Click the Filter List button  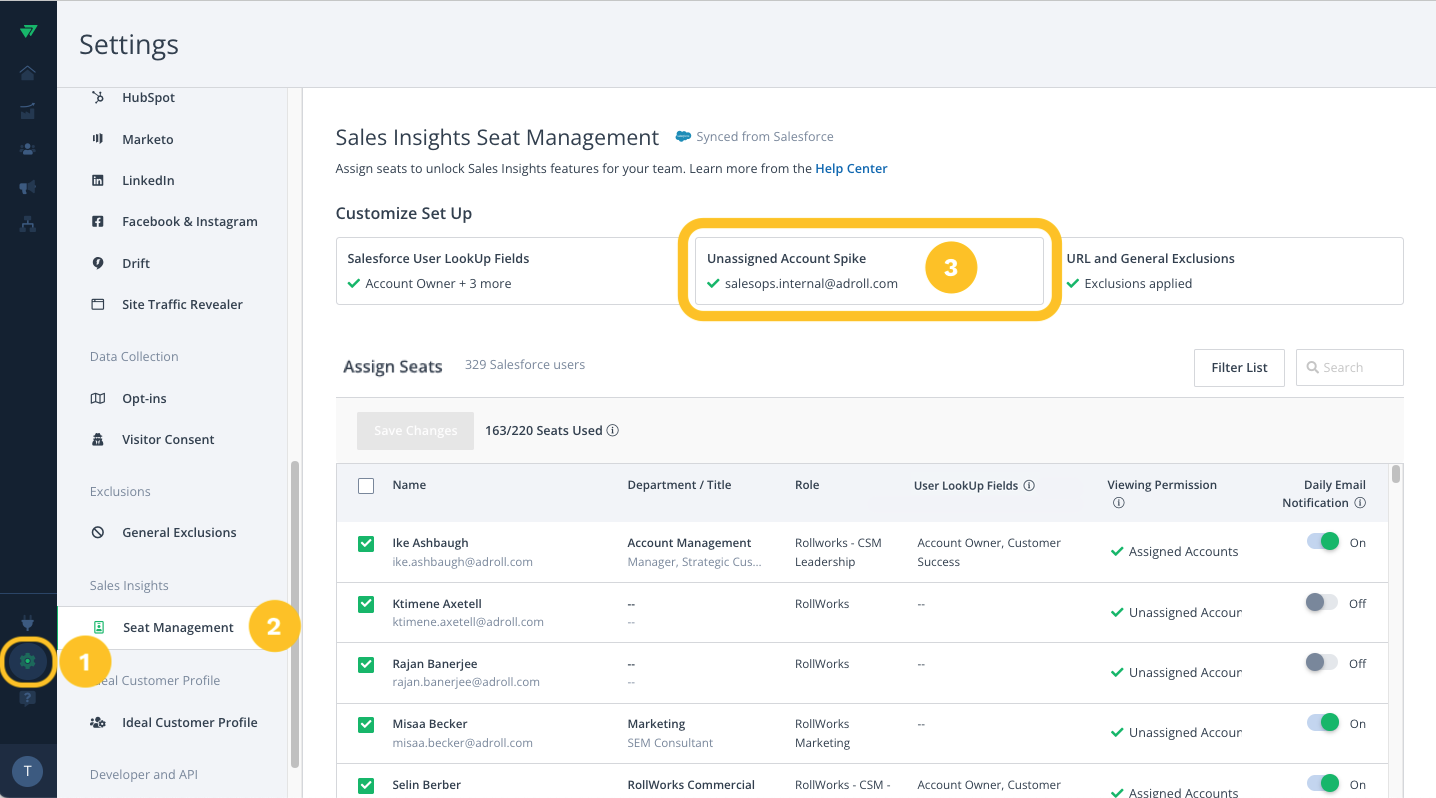1239,367
